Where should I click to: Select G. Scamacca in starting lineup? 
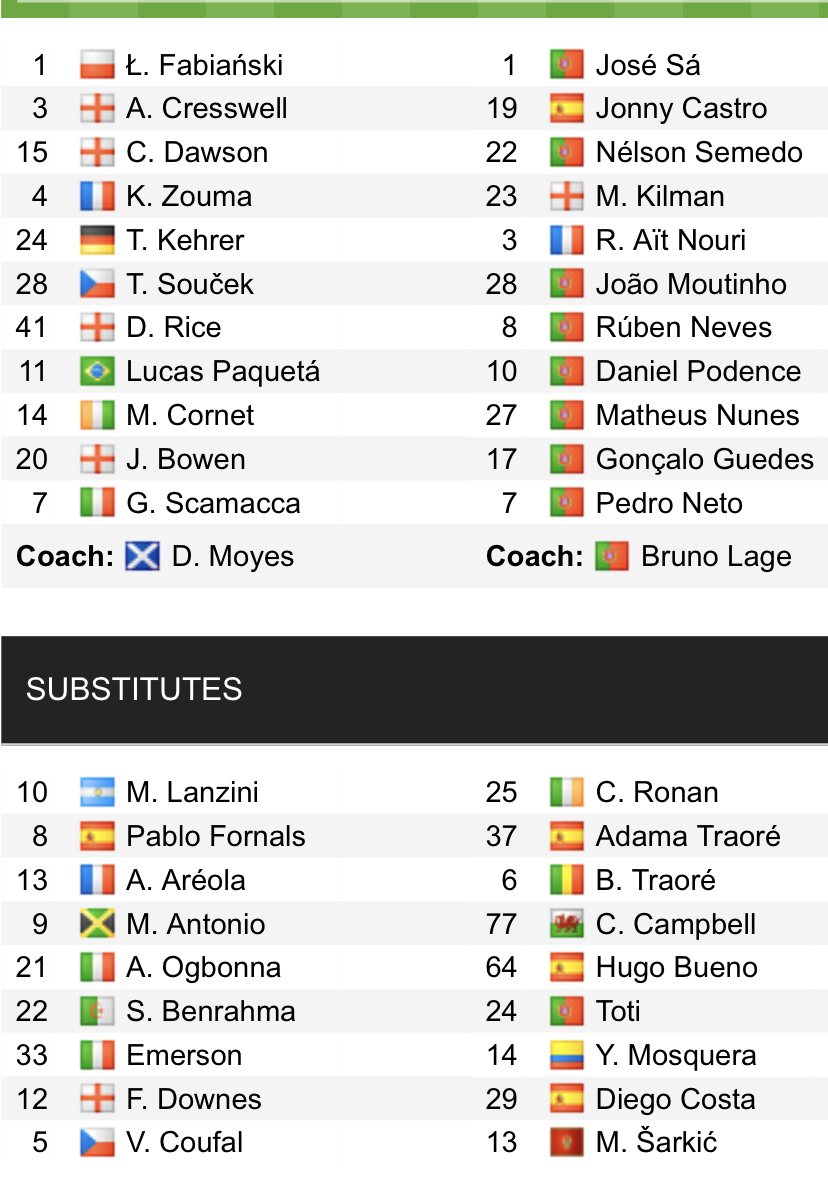pos(212,503)
